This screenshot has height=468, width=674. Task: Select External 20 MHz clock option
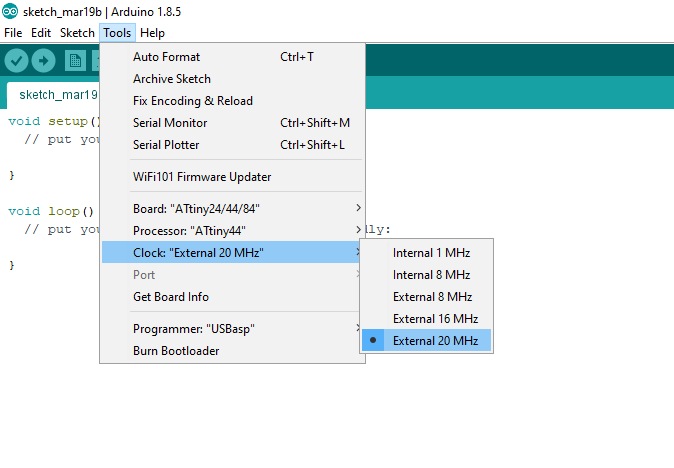click(435, 341)
